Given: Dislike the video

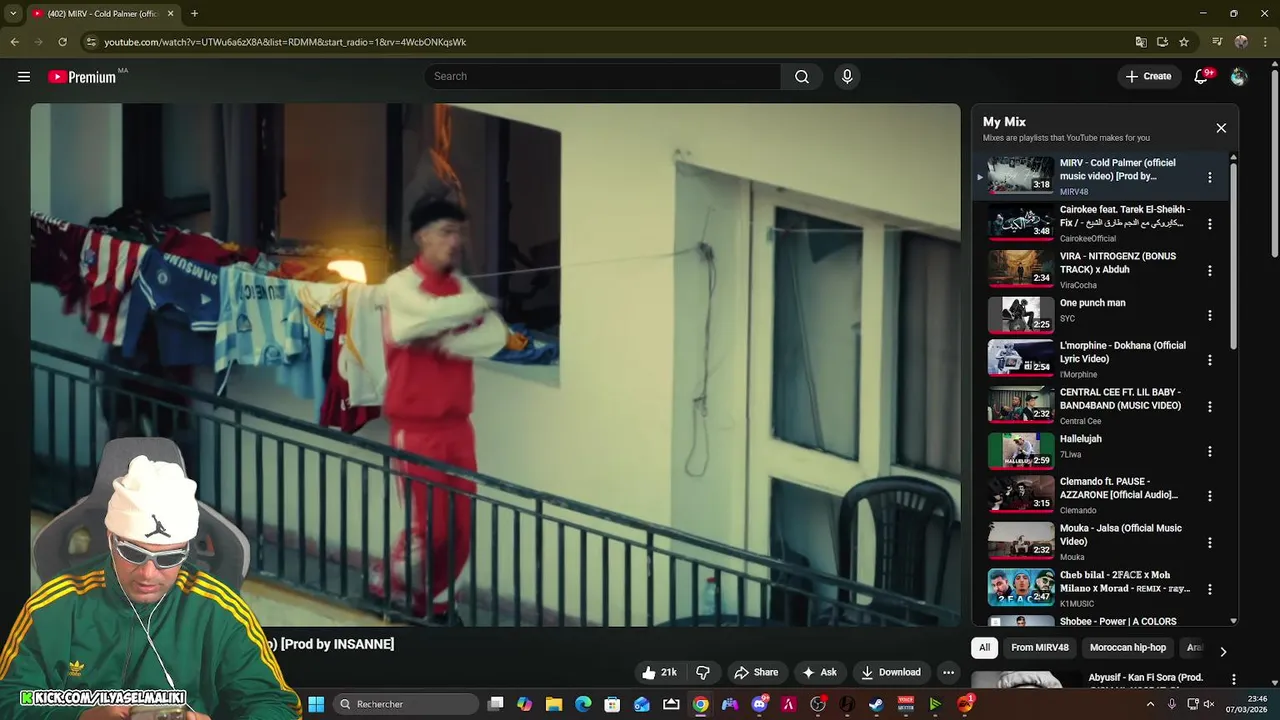Looking at the screenshot, I should click(x=703, y=672).
